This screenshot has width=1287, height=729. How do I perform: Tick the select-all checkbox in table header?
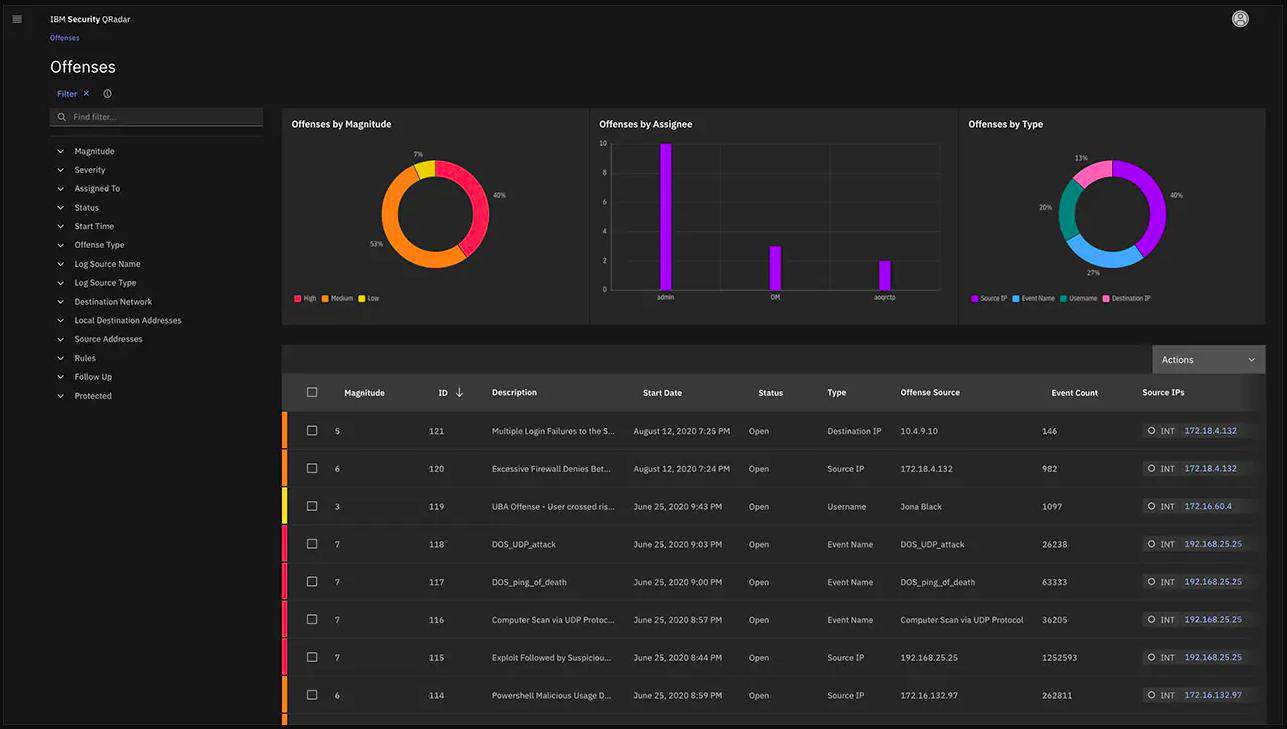(312, 392)
